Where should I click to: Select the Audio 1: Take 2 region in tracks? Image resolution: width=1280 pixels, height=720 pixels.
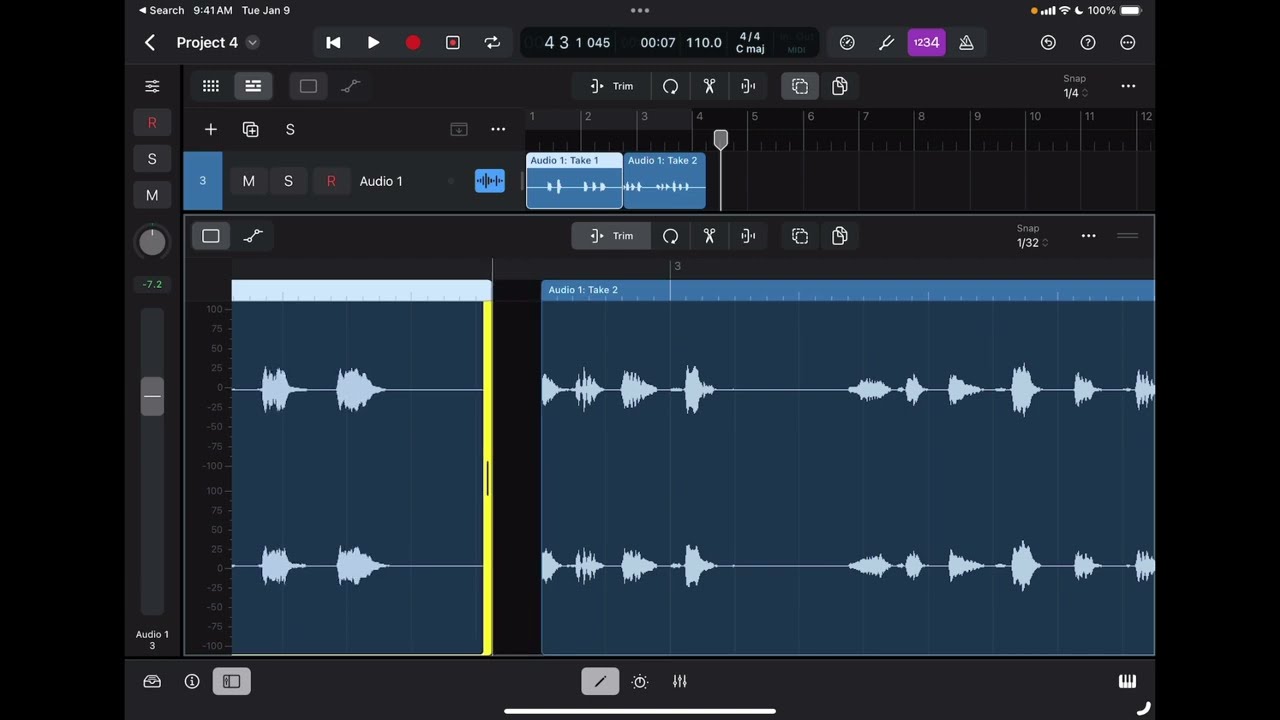point(664,180)
